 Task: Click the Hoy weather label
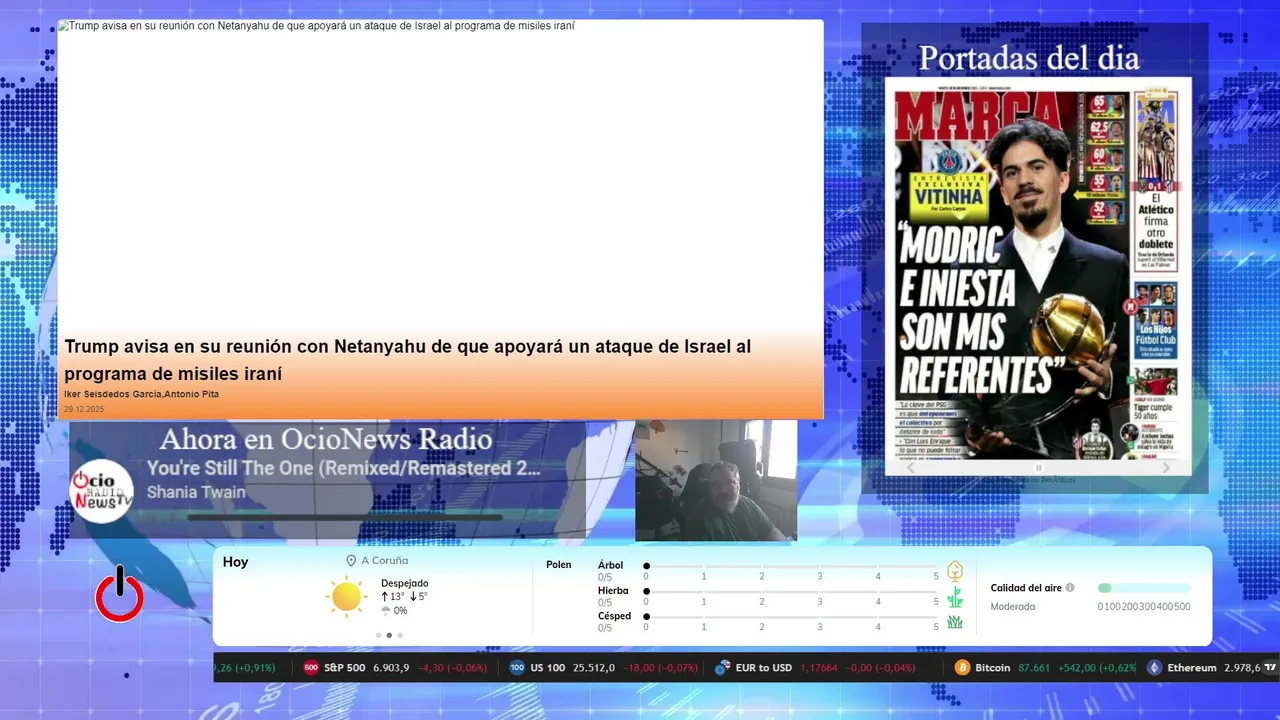pyautogui.click(x=235, y=562)
